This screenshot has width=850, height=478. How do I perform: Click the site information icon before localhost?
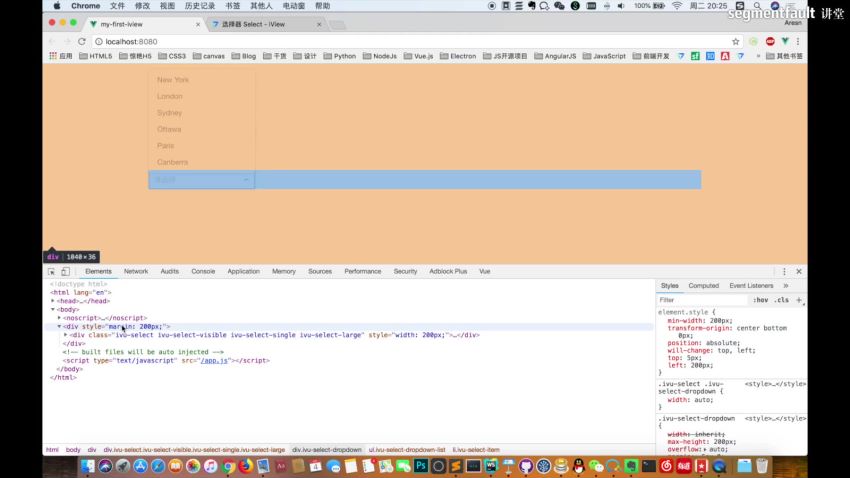coord(99,41)
